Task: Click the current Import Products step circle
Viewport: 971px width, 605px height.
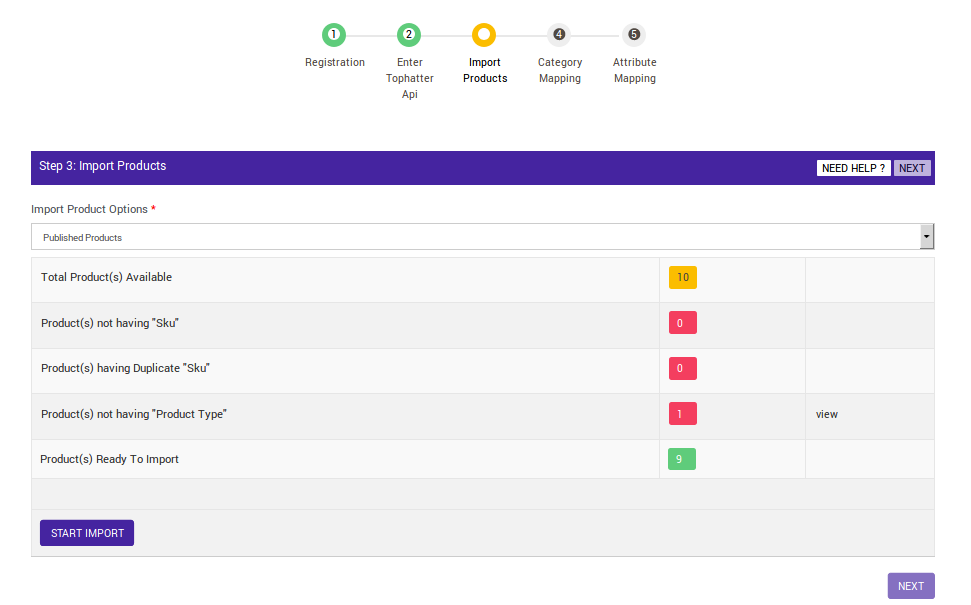Action: (484, 35)
